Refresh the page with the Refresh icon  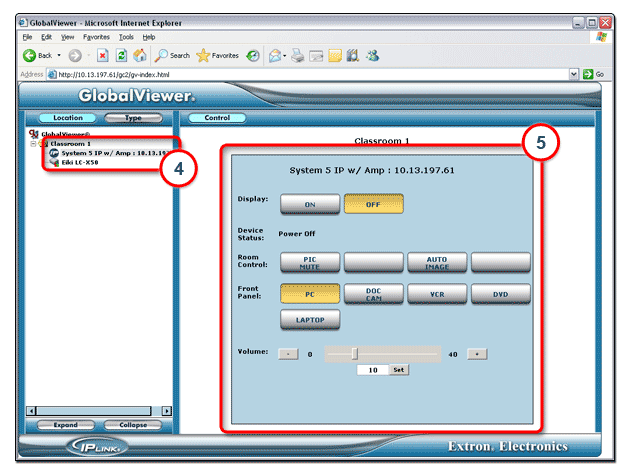click(x=119, y=55)
